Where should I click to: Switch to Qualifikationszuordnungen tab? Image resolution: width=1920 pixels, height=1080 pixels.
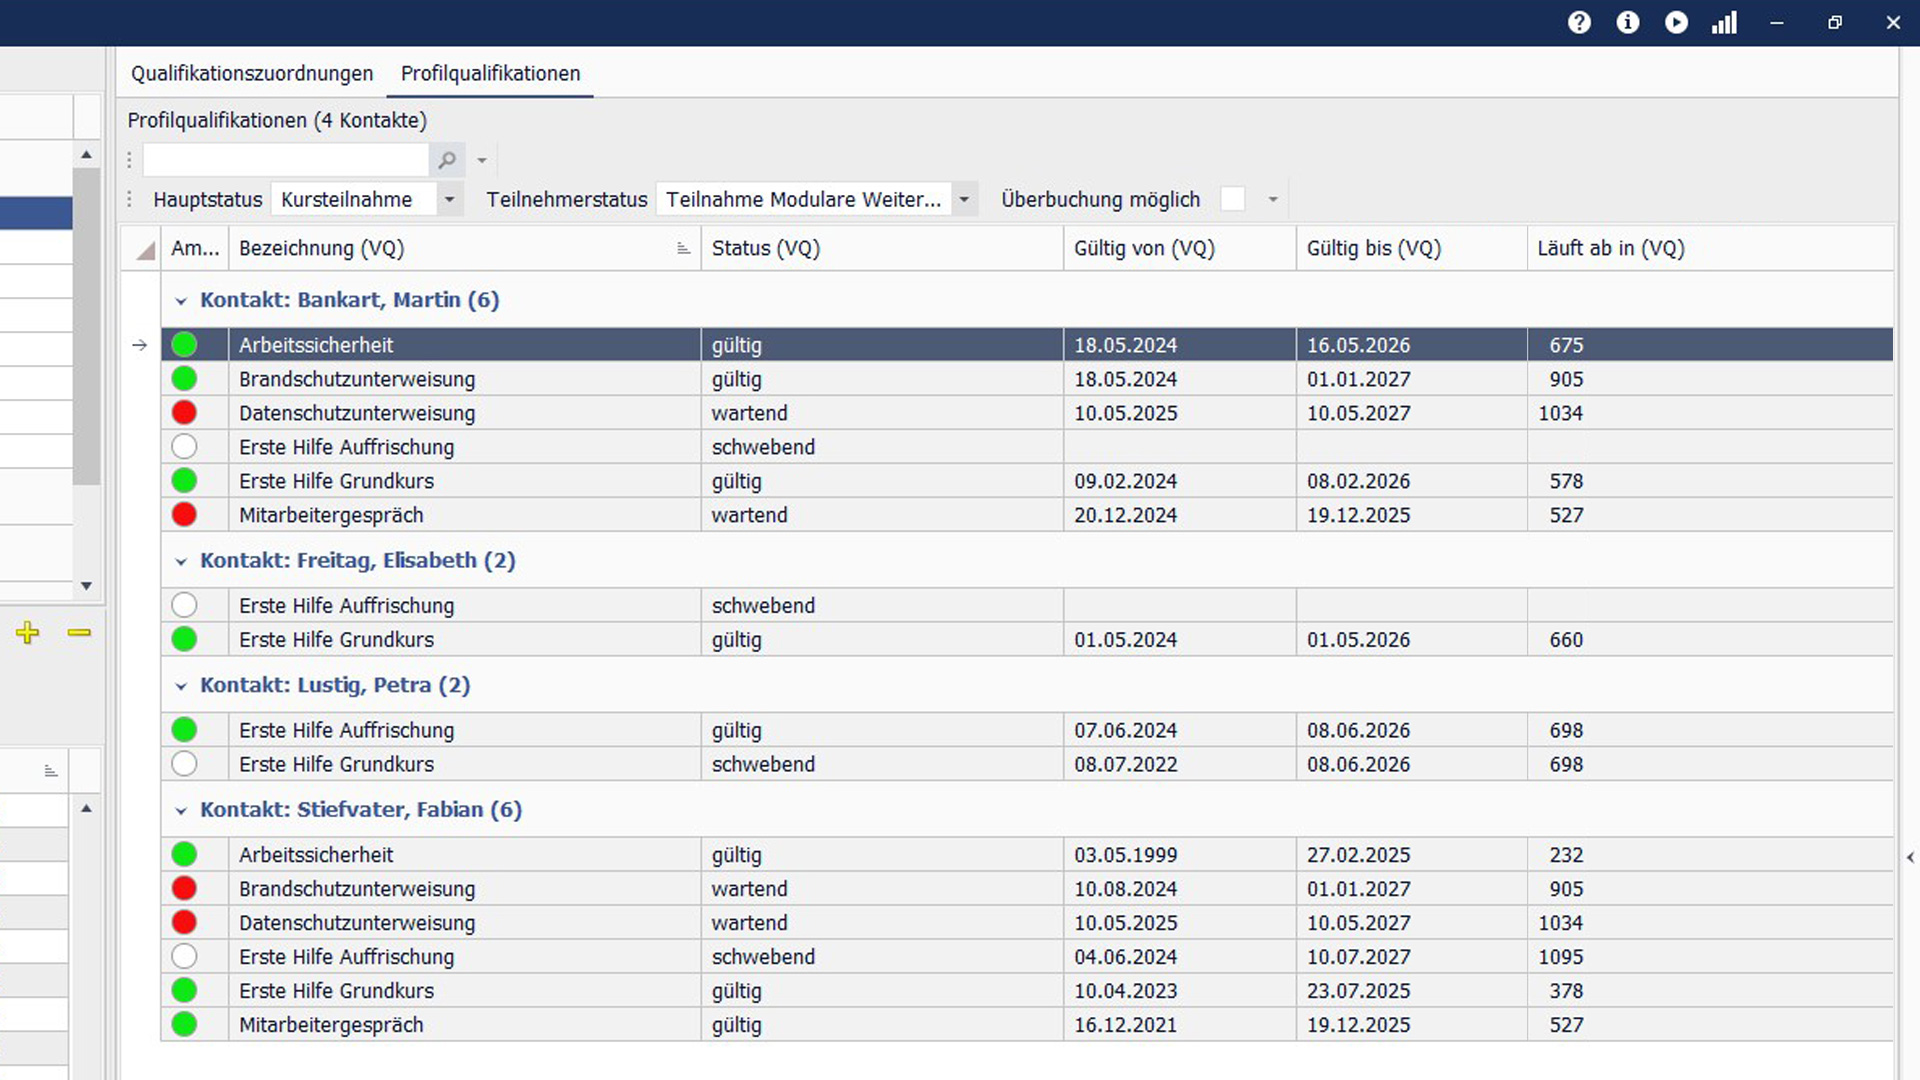click(252, 73)
